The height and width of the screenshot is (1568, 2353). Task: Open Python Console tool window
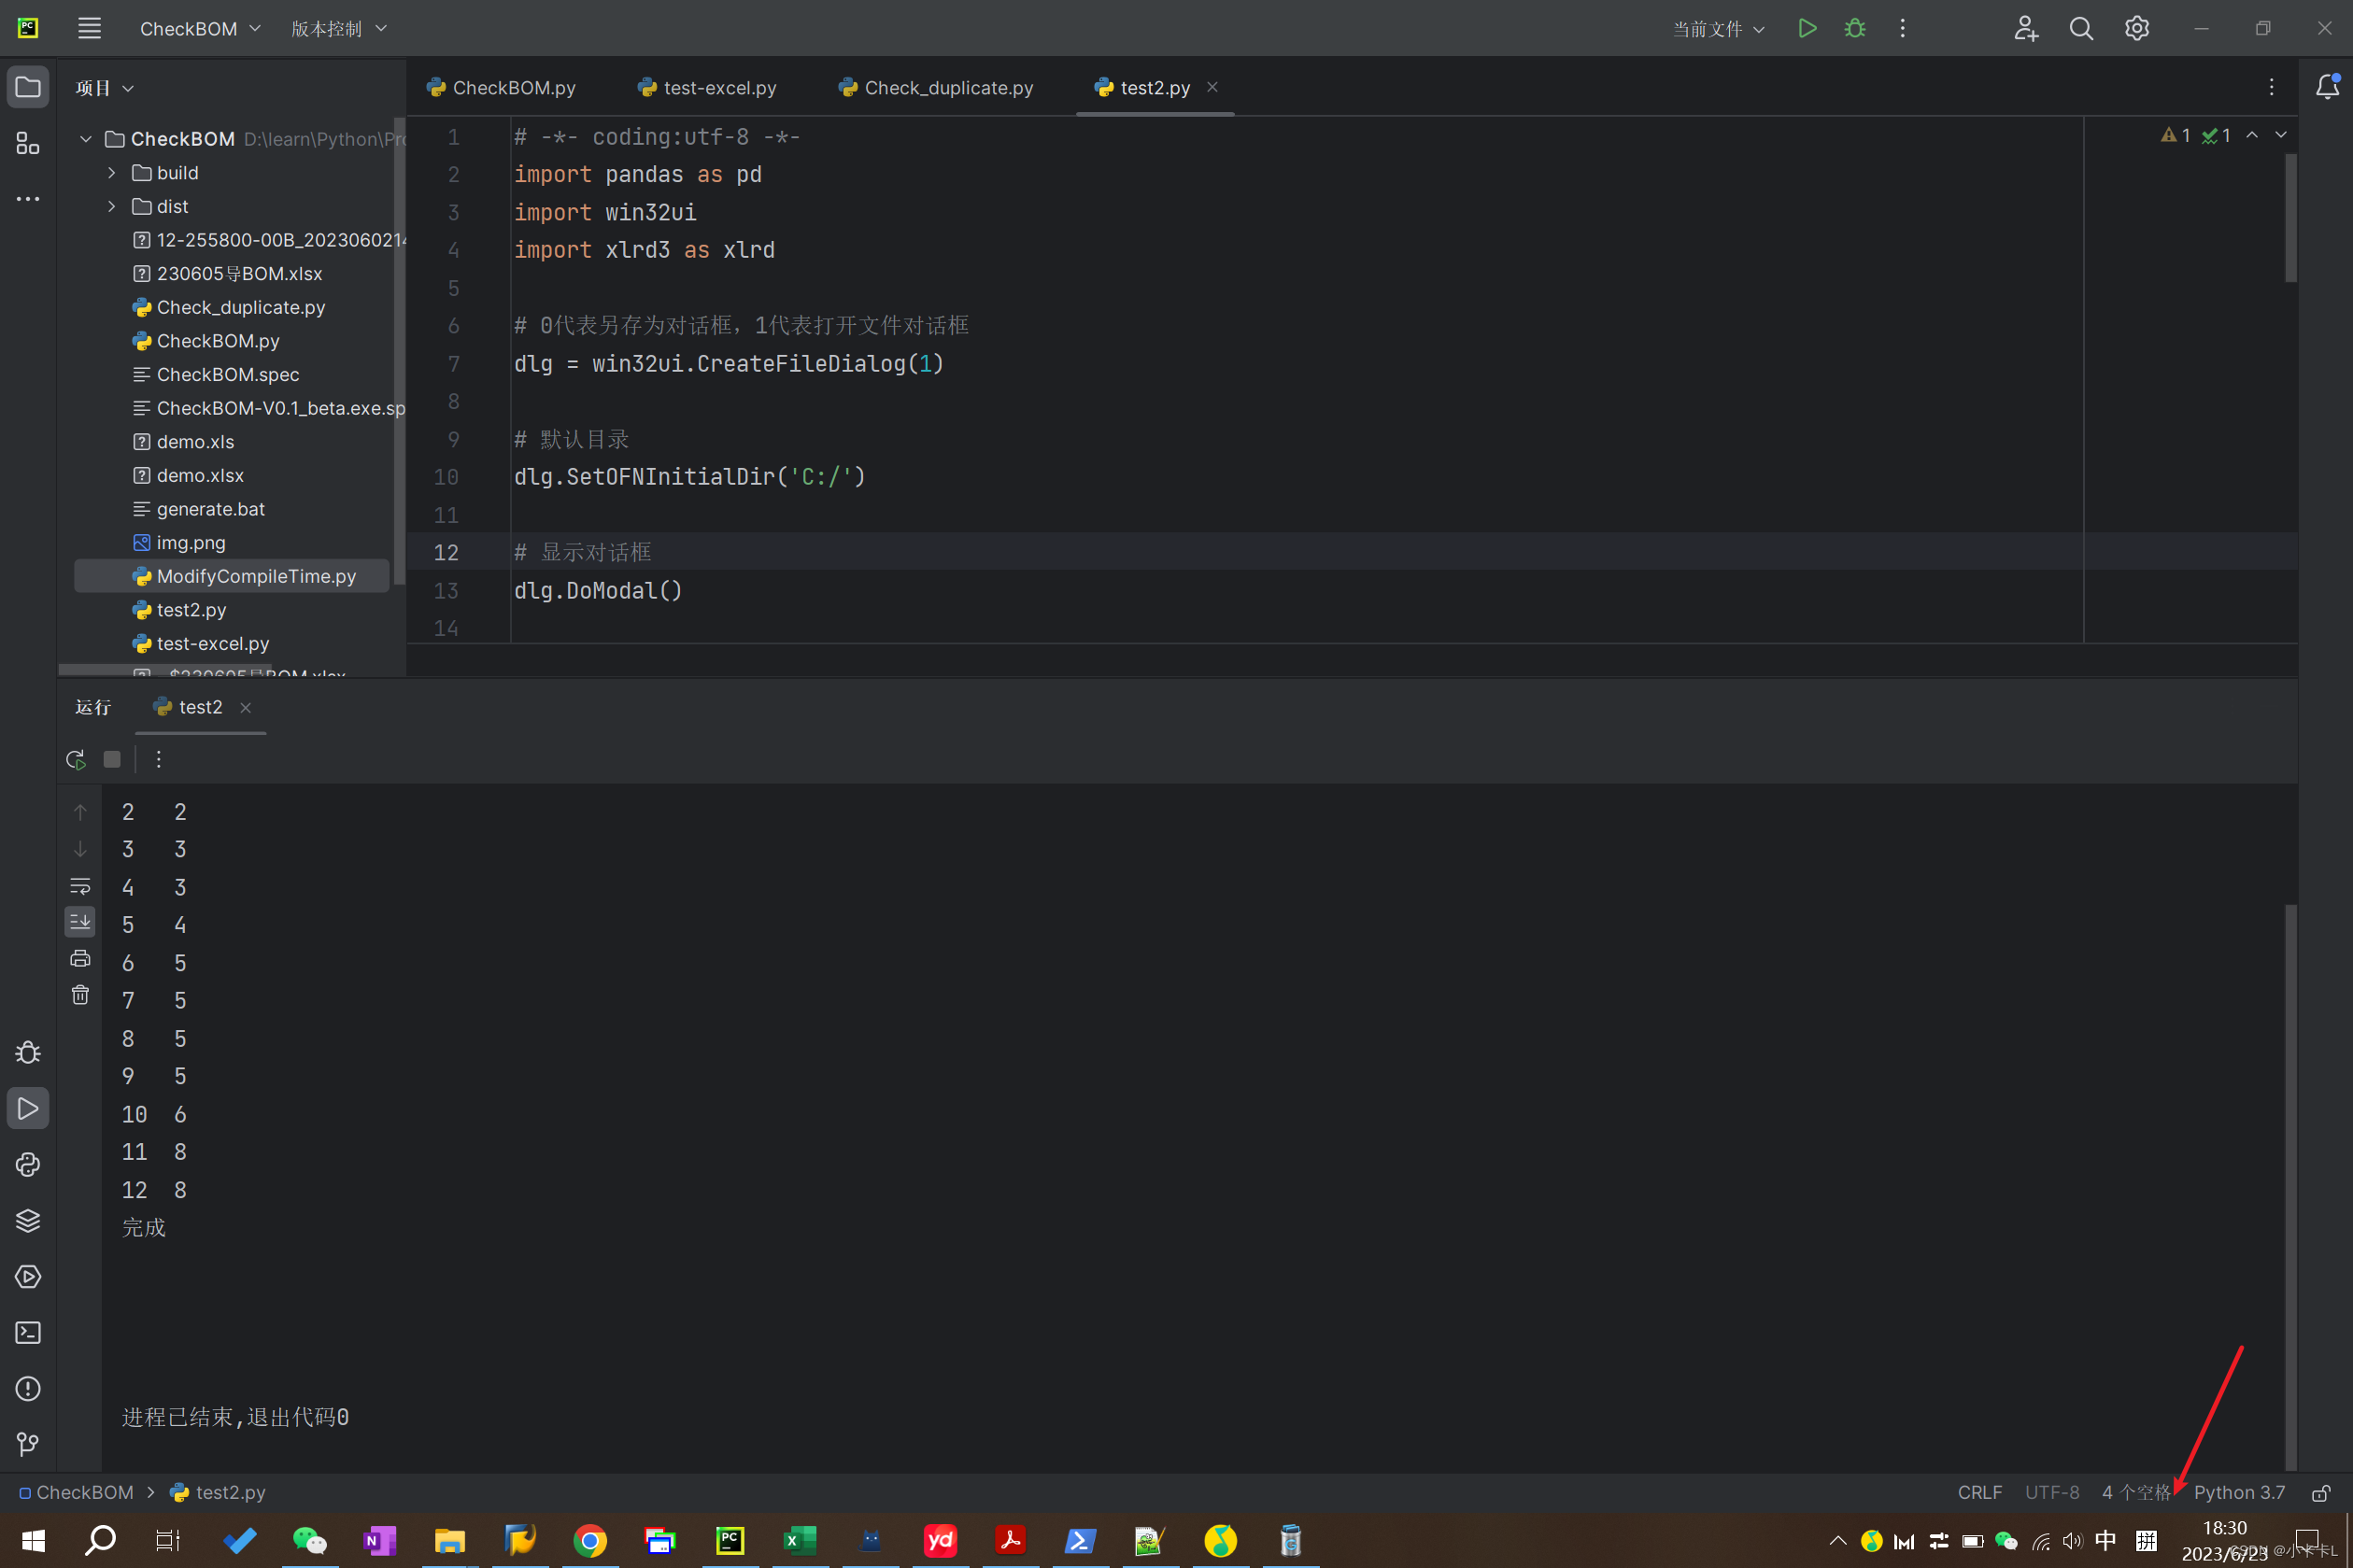pyautogui.click(x=28, y=1164)
